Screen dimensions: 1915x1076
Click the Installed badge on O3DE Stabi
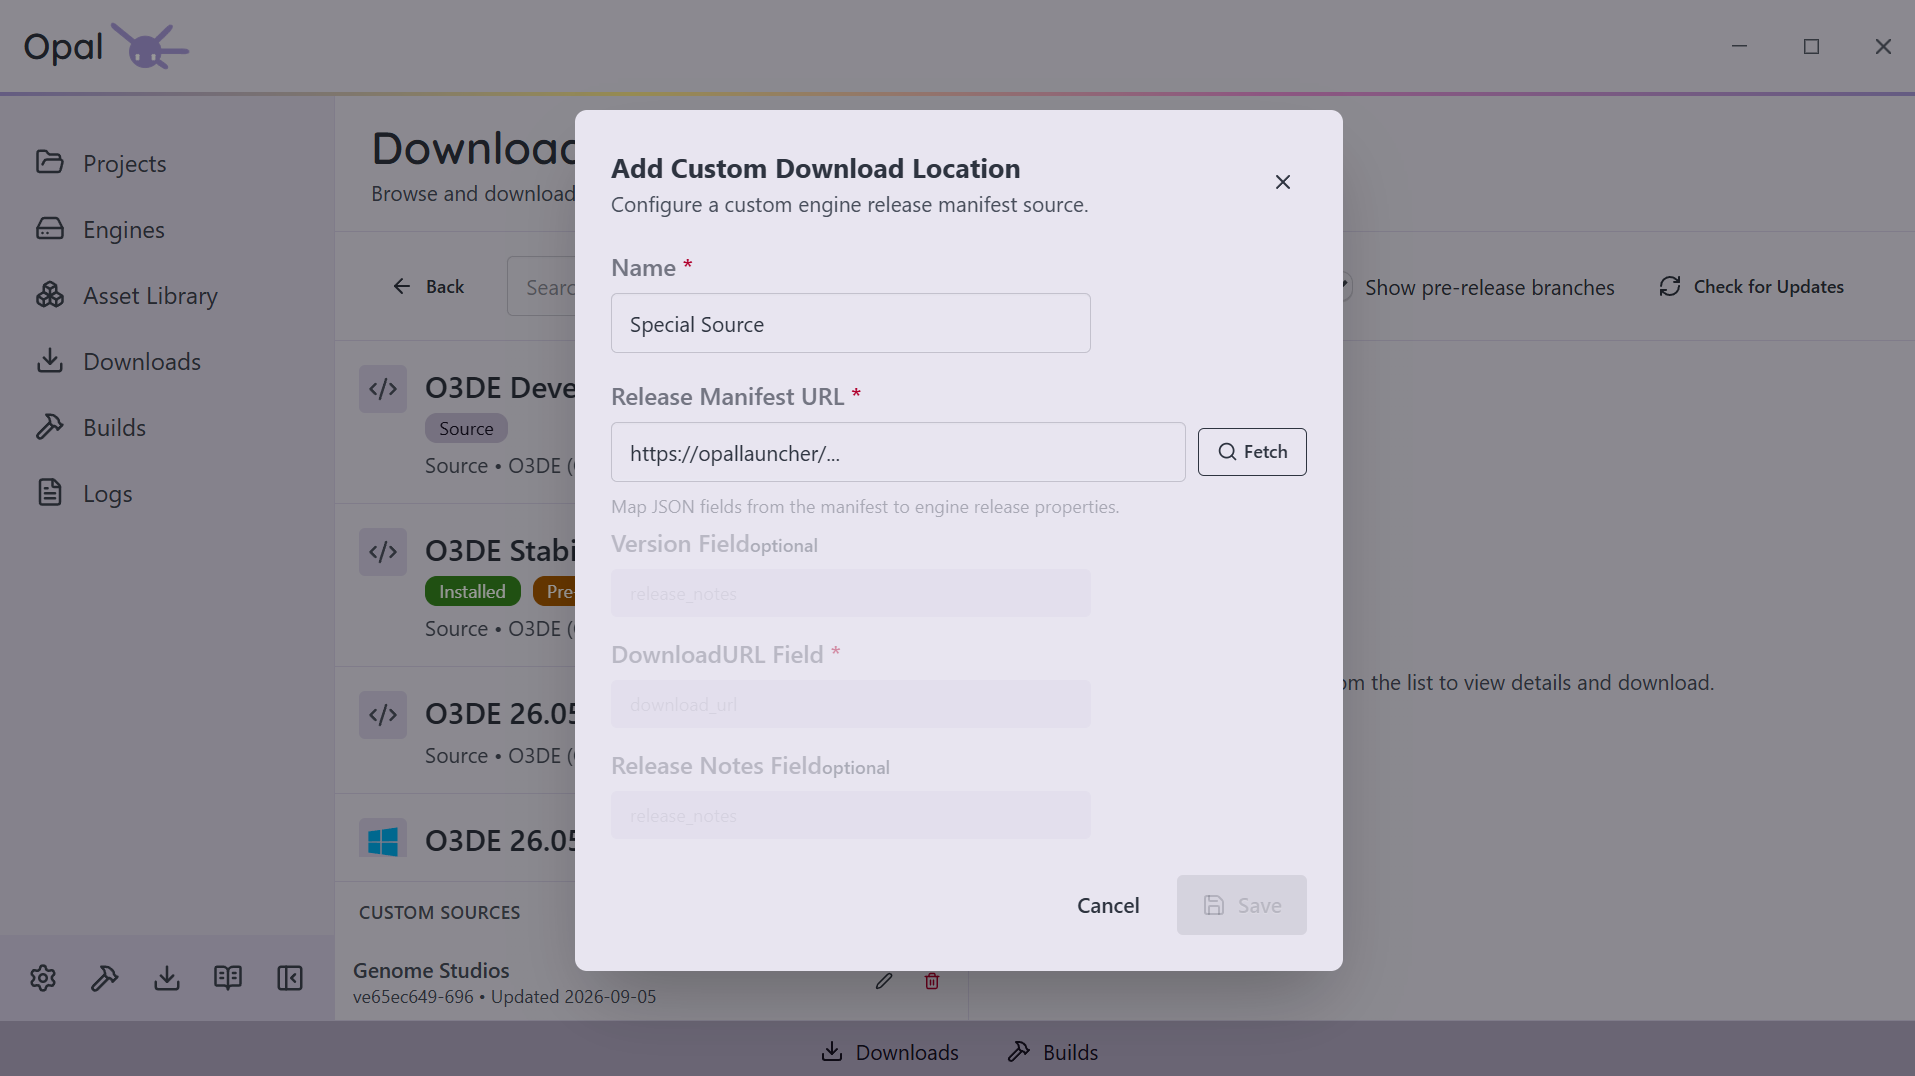pyautogui.click(x=473, y=592)
